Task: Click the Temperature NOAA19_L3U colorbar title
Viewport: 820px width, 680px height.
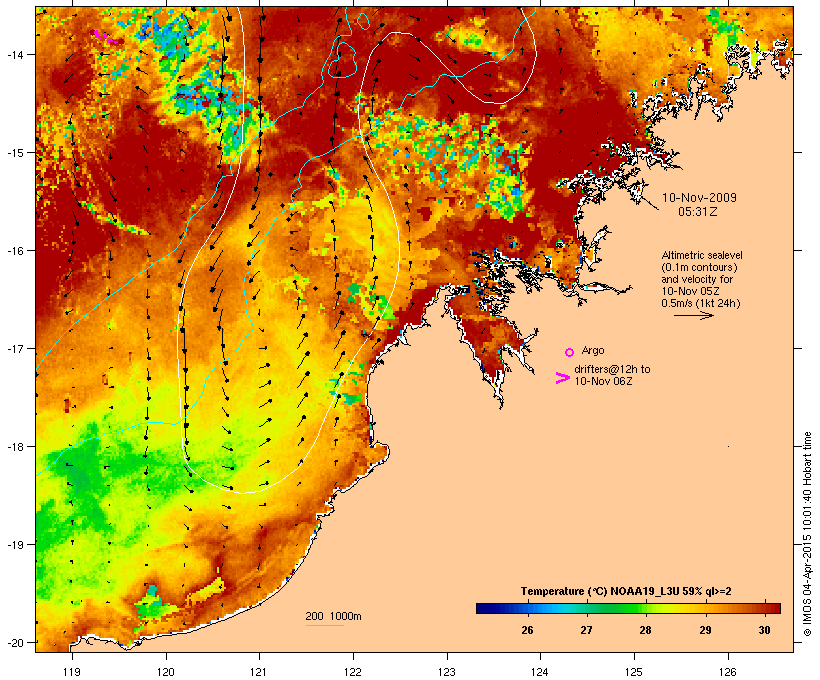Action: pos(626,591)
